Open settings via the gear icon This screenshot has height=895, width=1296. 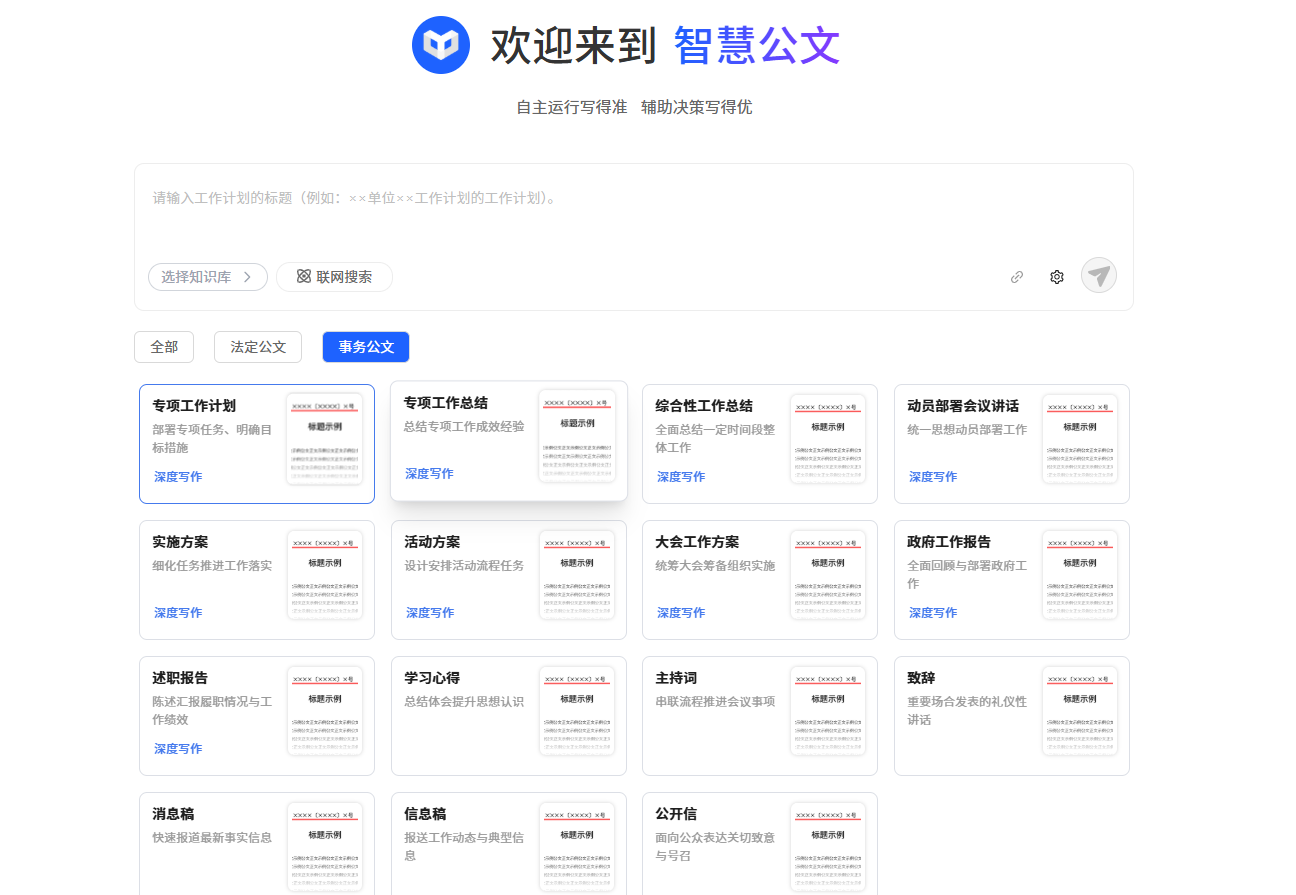click(x=1056, y=277)
